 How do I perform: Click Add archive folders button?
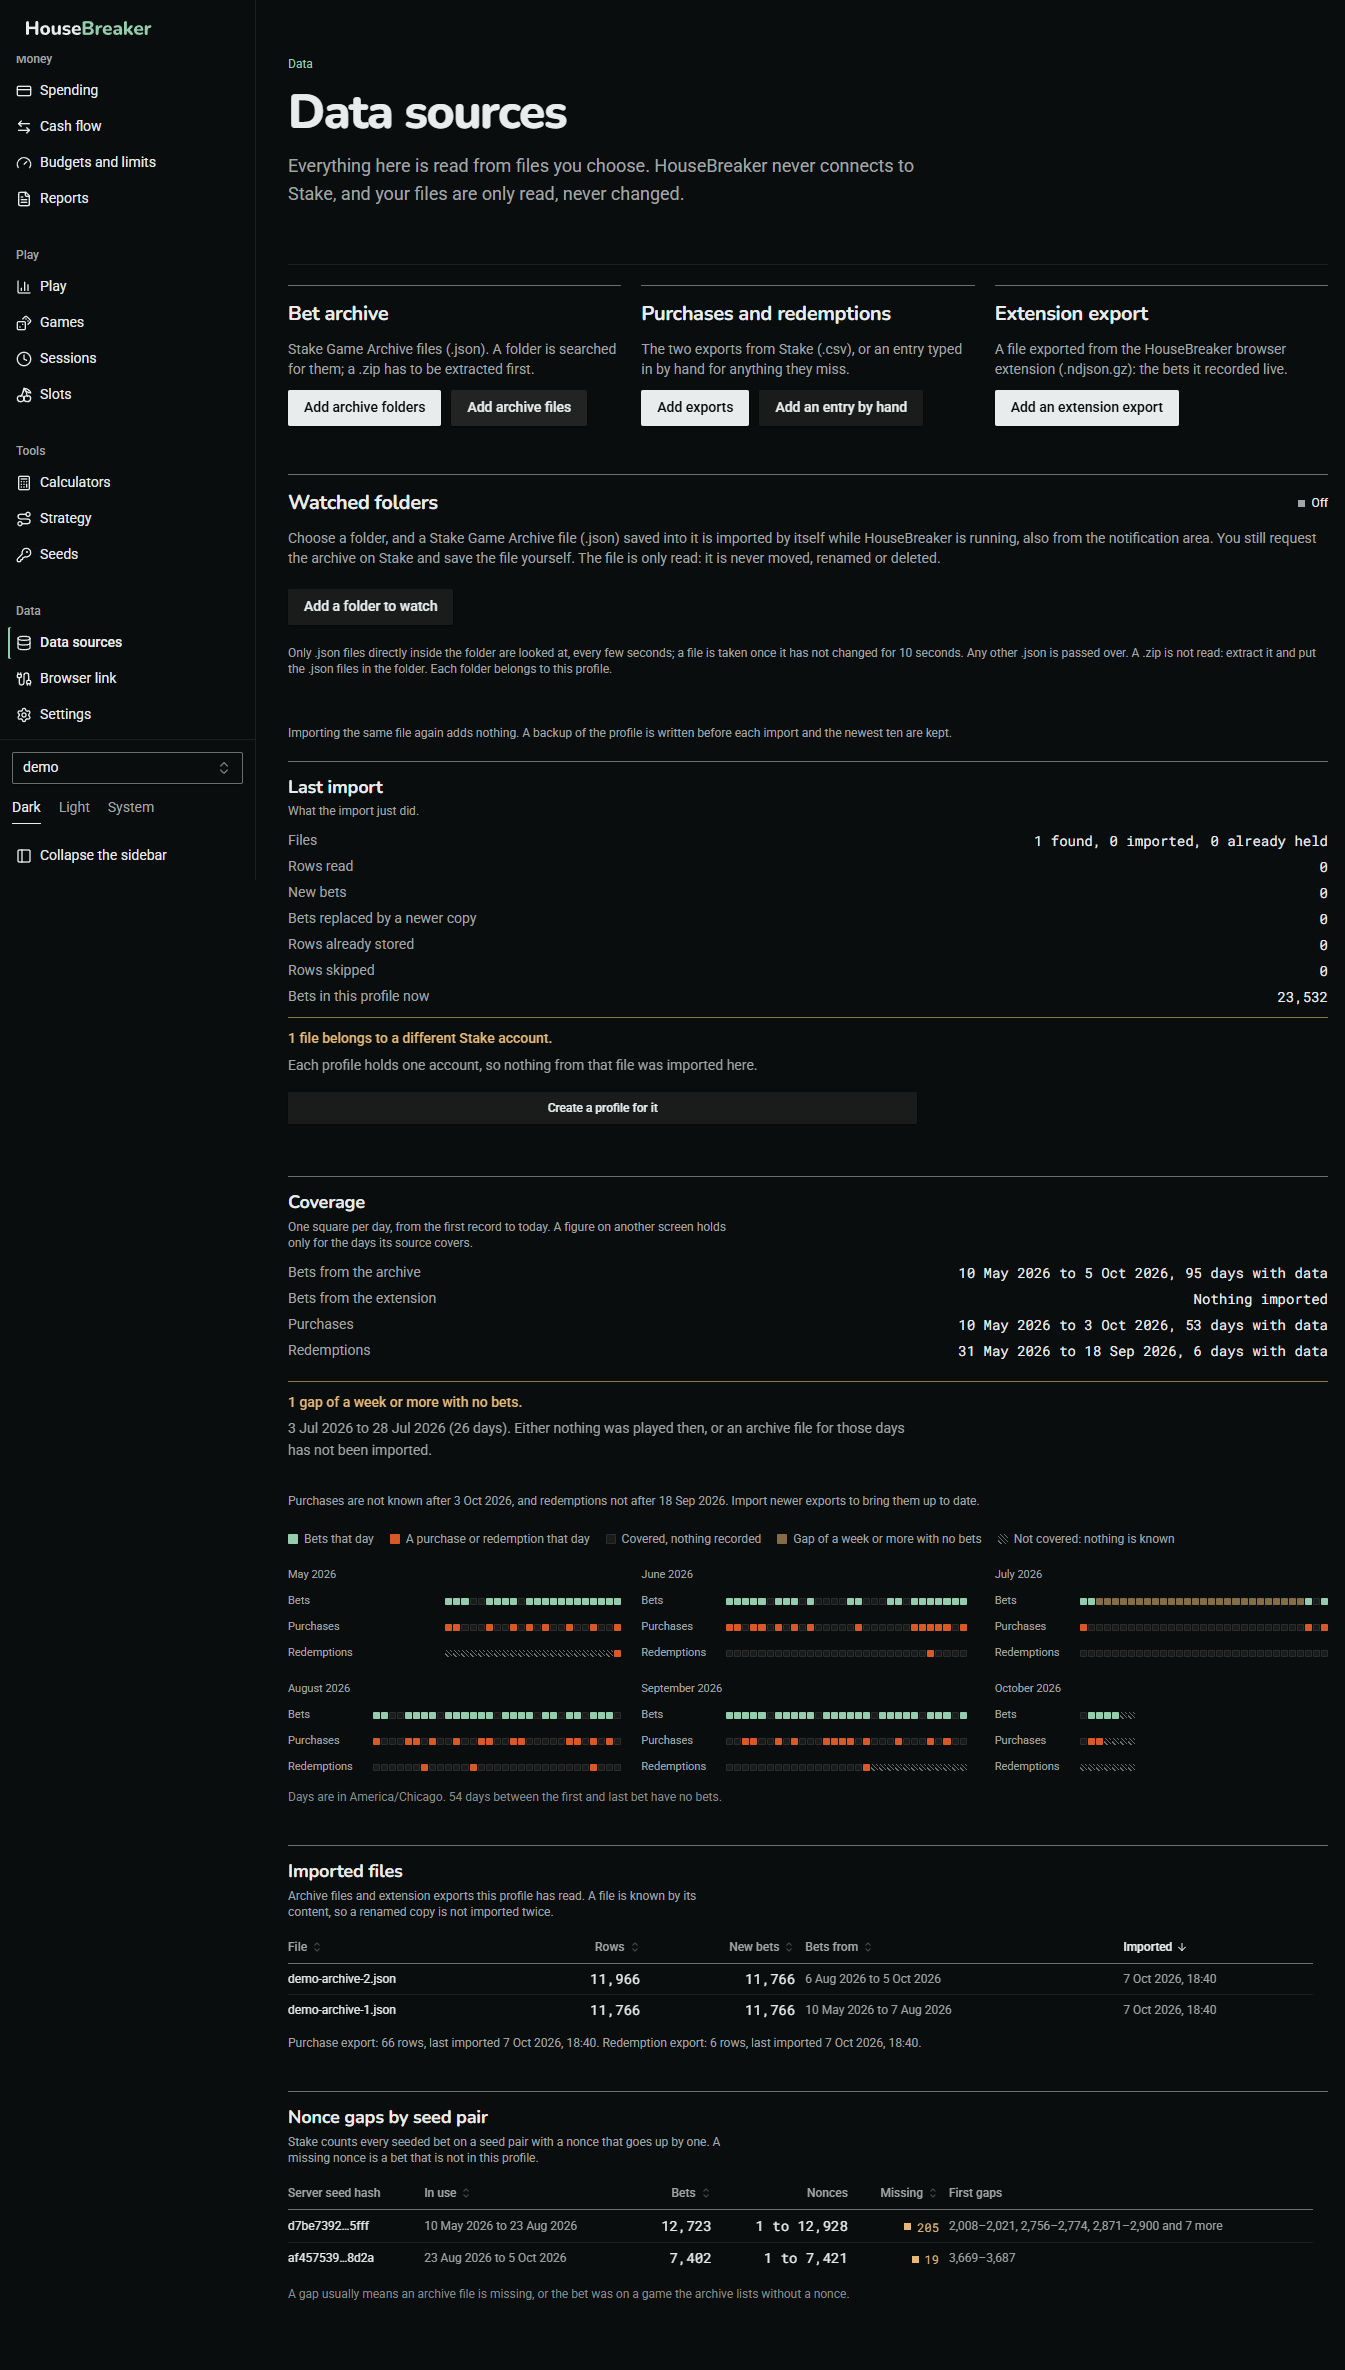point(364,408)
